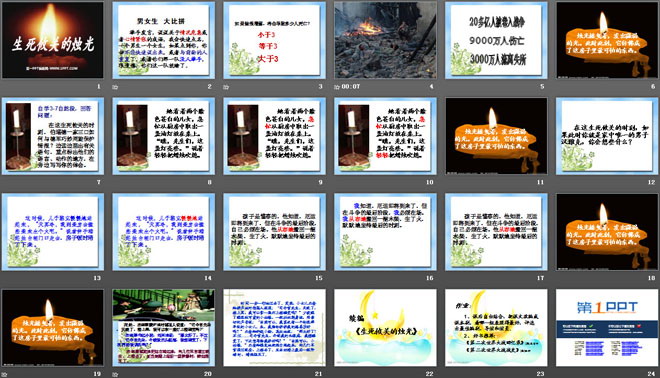This screenshot has height=378, width=660.
Task: Click the transition star icon beside 00:07
Action: coord(337,87)
